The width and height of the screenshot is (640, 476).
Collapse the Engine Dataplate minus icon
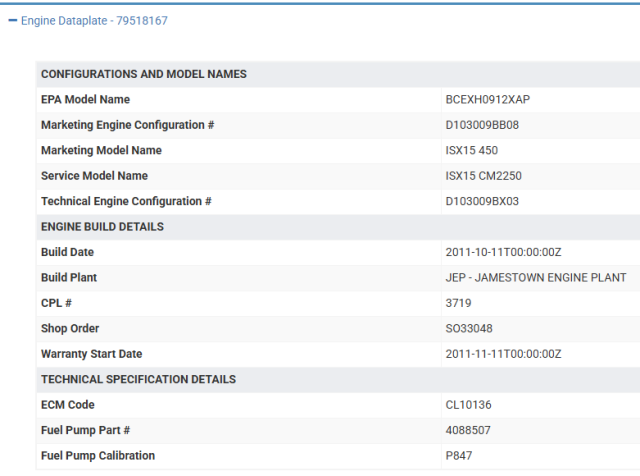click(12, 20)
